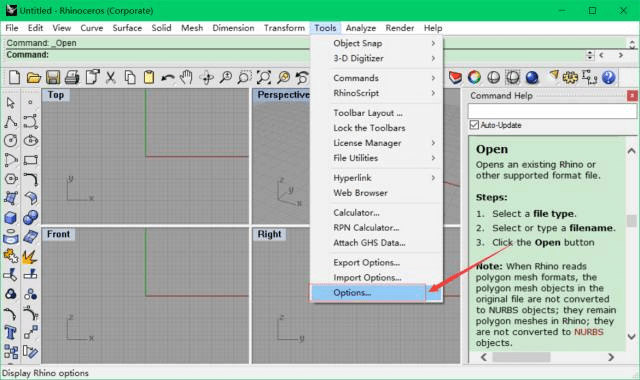640x380 pixels.
Task: Open Layers with the red layer icon
Action: coord(455,77)
